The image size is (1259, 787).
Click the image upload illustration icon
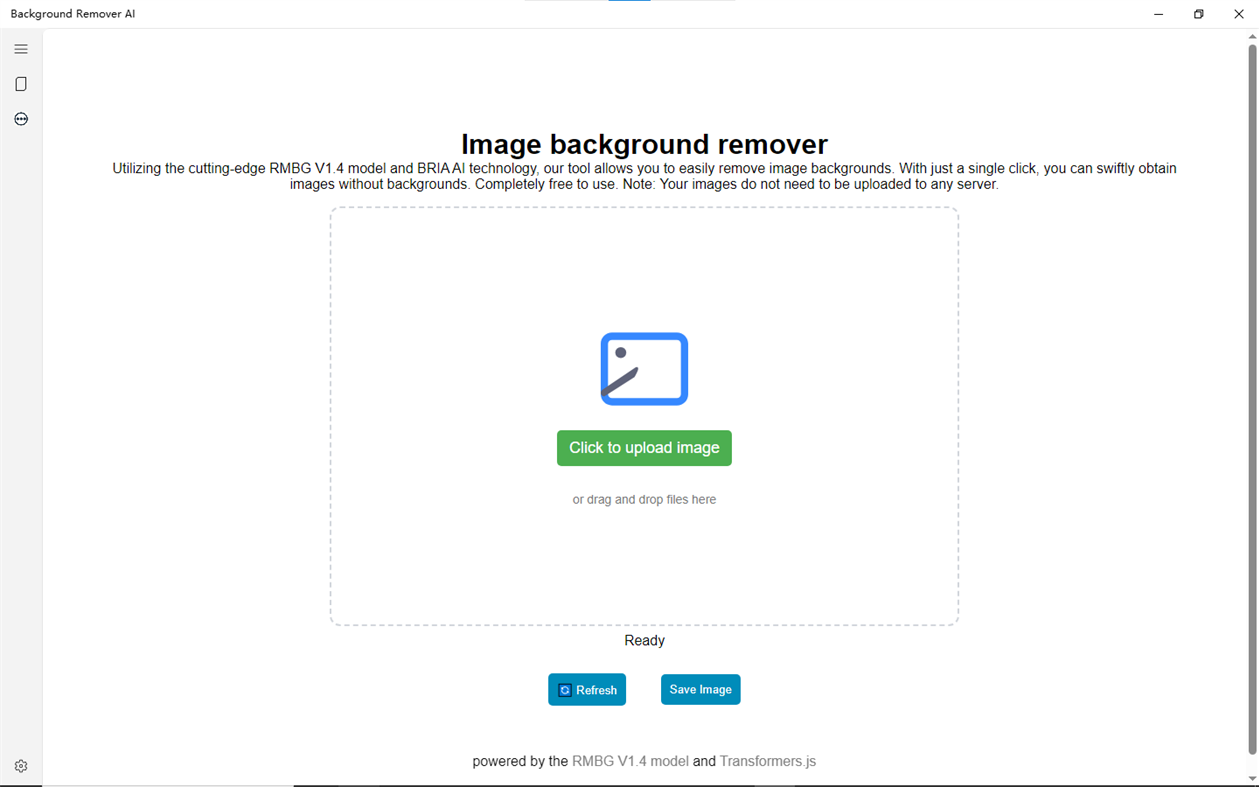point(643,369)
